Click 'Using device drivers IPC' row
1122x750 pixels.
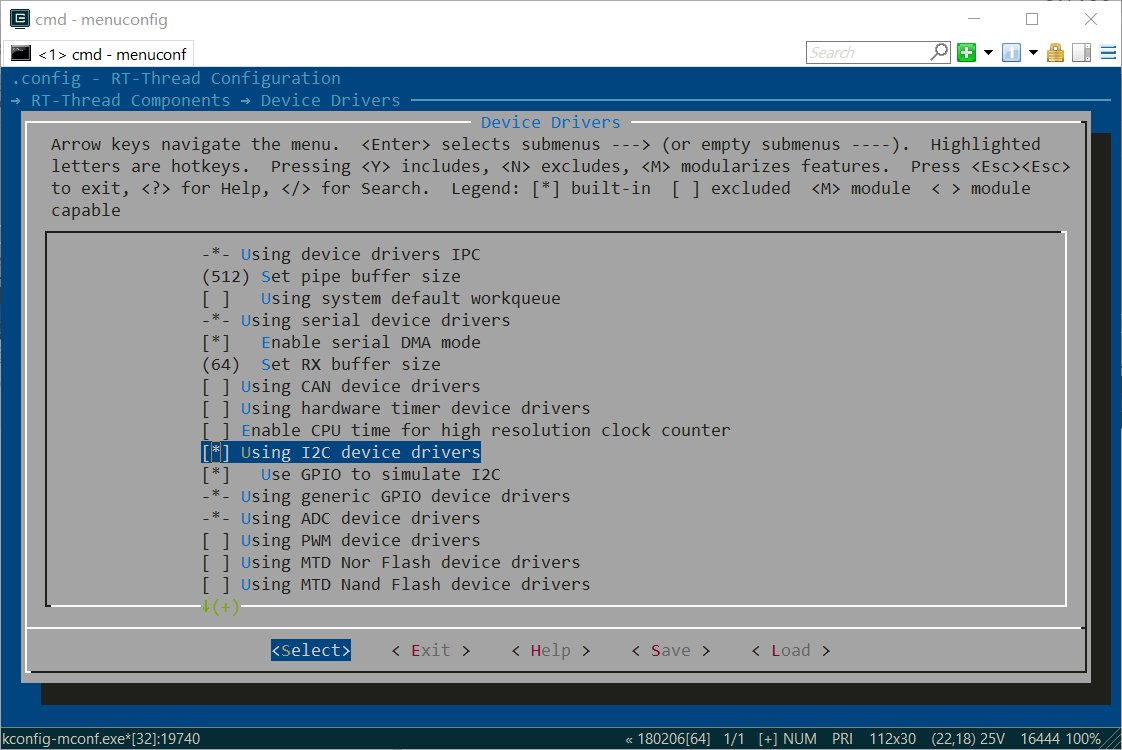pos(341,255)
